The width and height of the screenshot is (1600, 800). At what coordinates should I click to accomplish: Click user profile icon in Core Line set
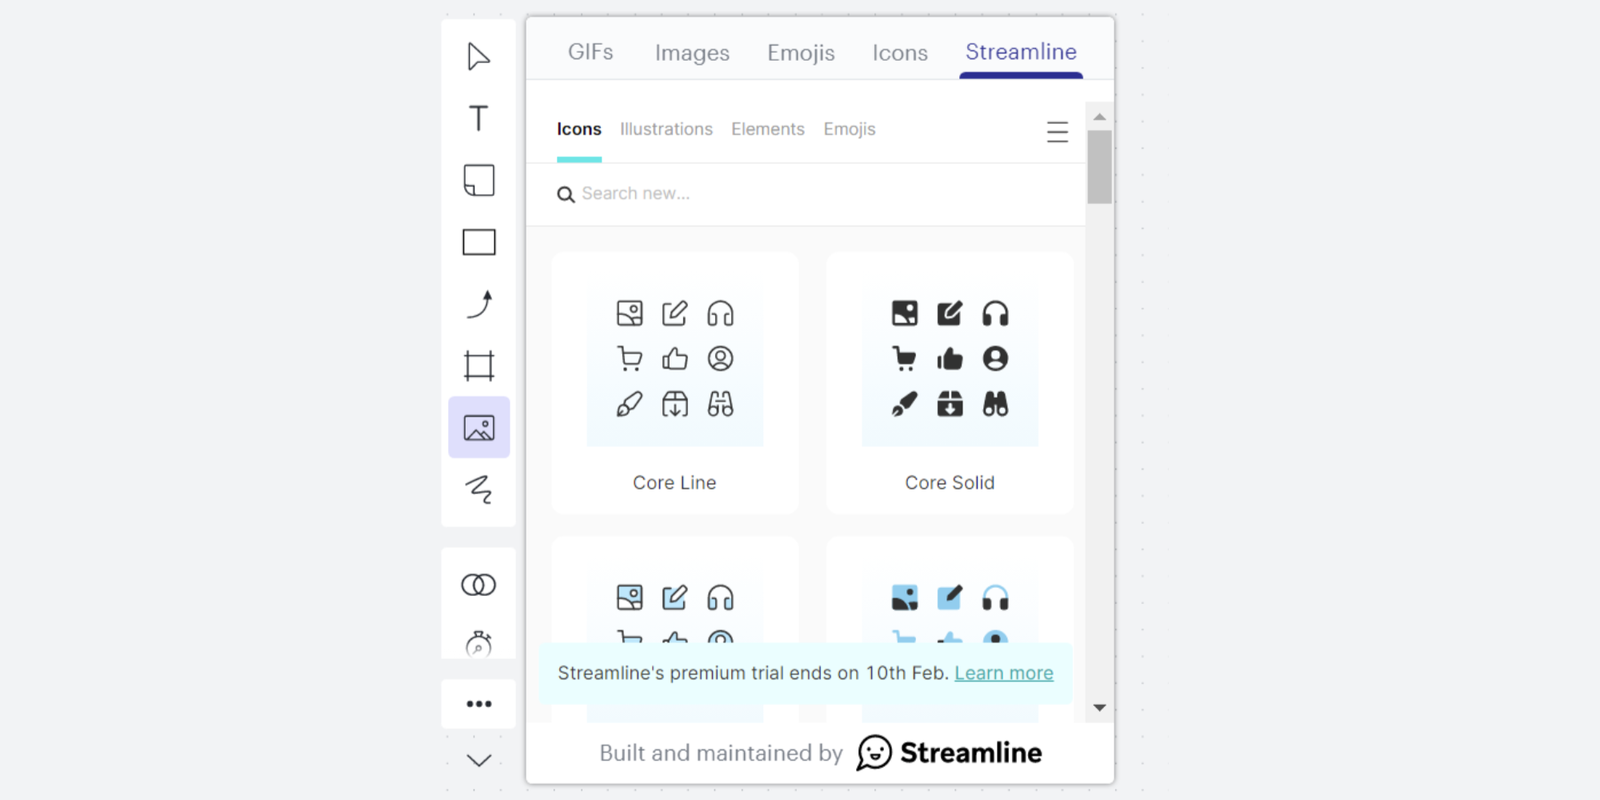point(720,359)
